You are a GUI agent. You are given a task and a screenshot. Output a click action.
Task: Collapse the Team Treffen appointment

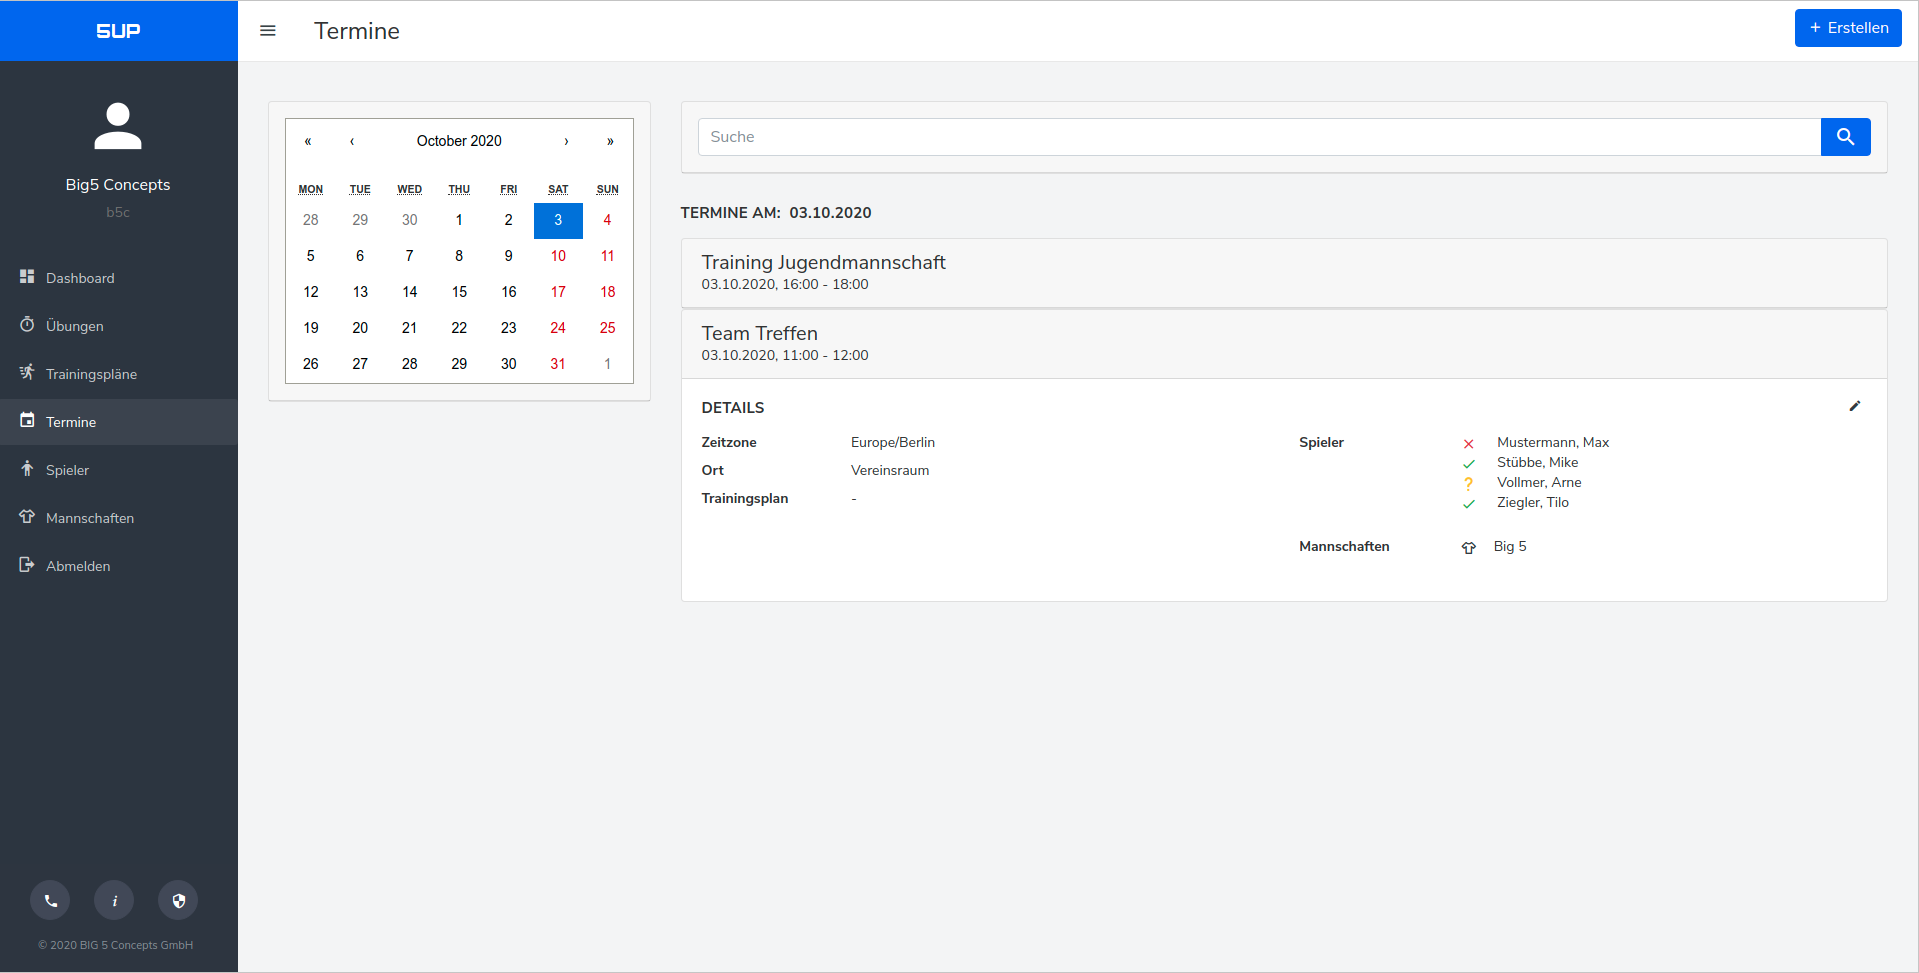click(x=1283, y=343)
